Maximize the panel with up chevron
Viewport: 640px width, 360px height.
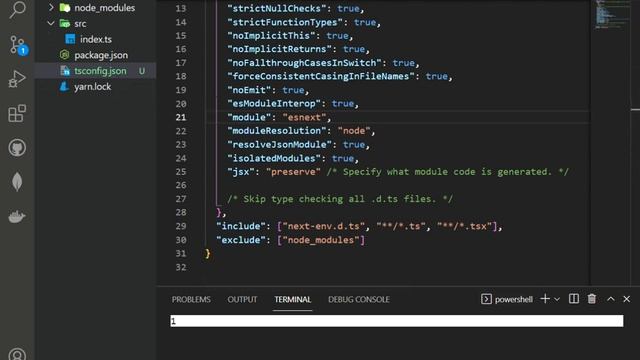611,299
